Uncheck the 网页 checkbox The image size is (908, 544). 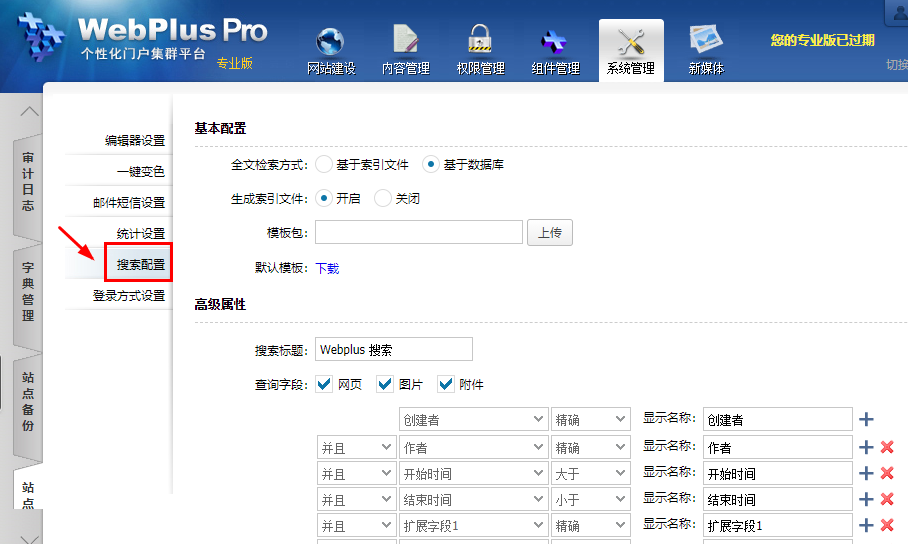[x=324, y=384]
